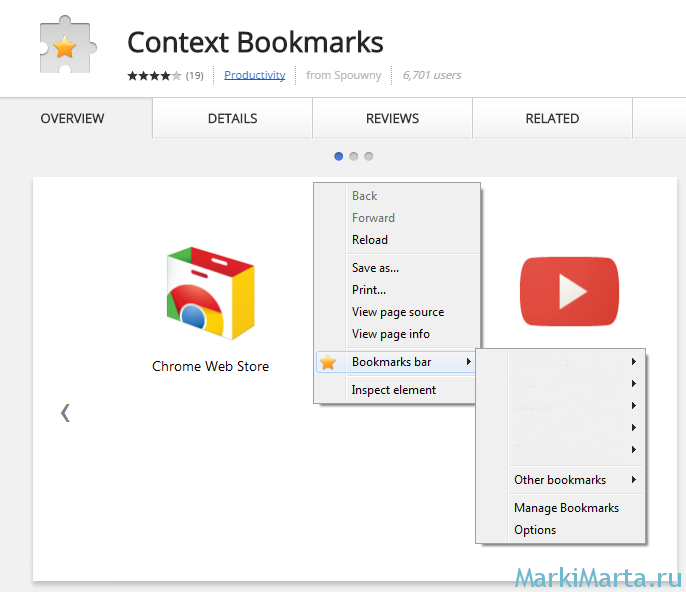Click the Context Bookmarks puzzle piece icon
Screen dimensions: 686x592
pyautogui.click(x=64, y=45)
